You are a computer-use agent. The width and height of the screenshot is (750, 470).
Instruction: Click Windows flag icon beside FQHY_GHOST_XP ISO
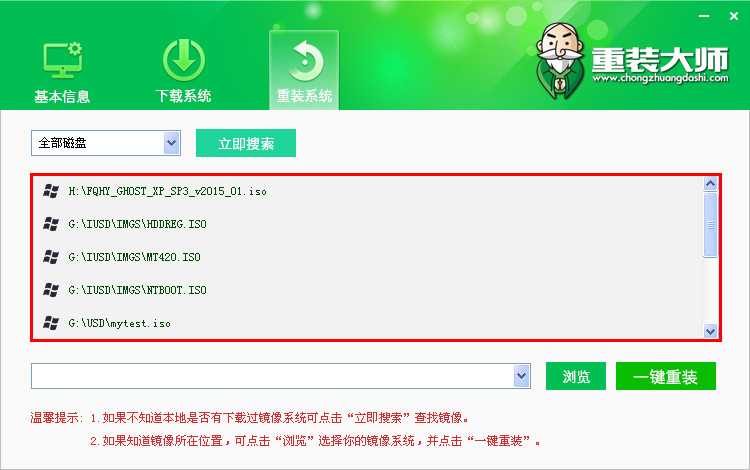pyautogui.click(x=51, y=191)
